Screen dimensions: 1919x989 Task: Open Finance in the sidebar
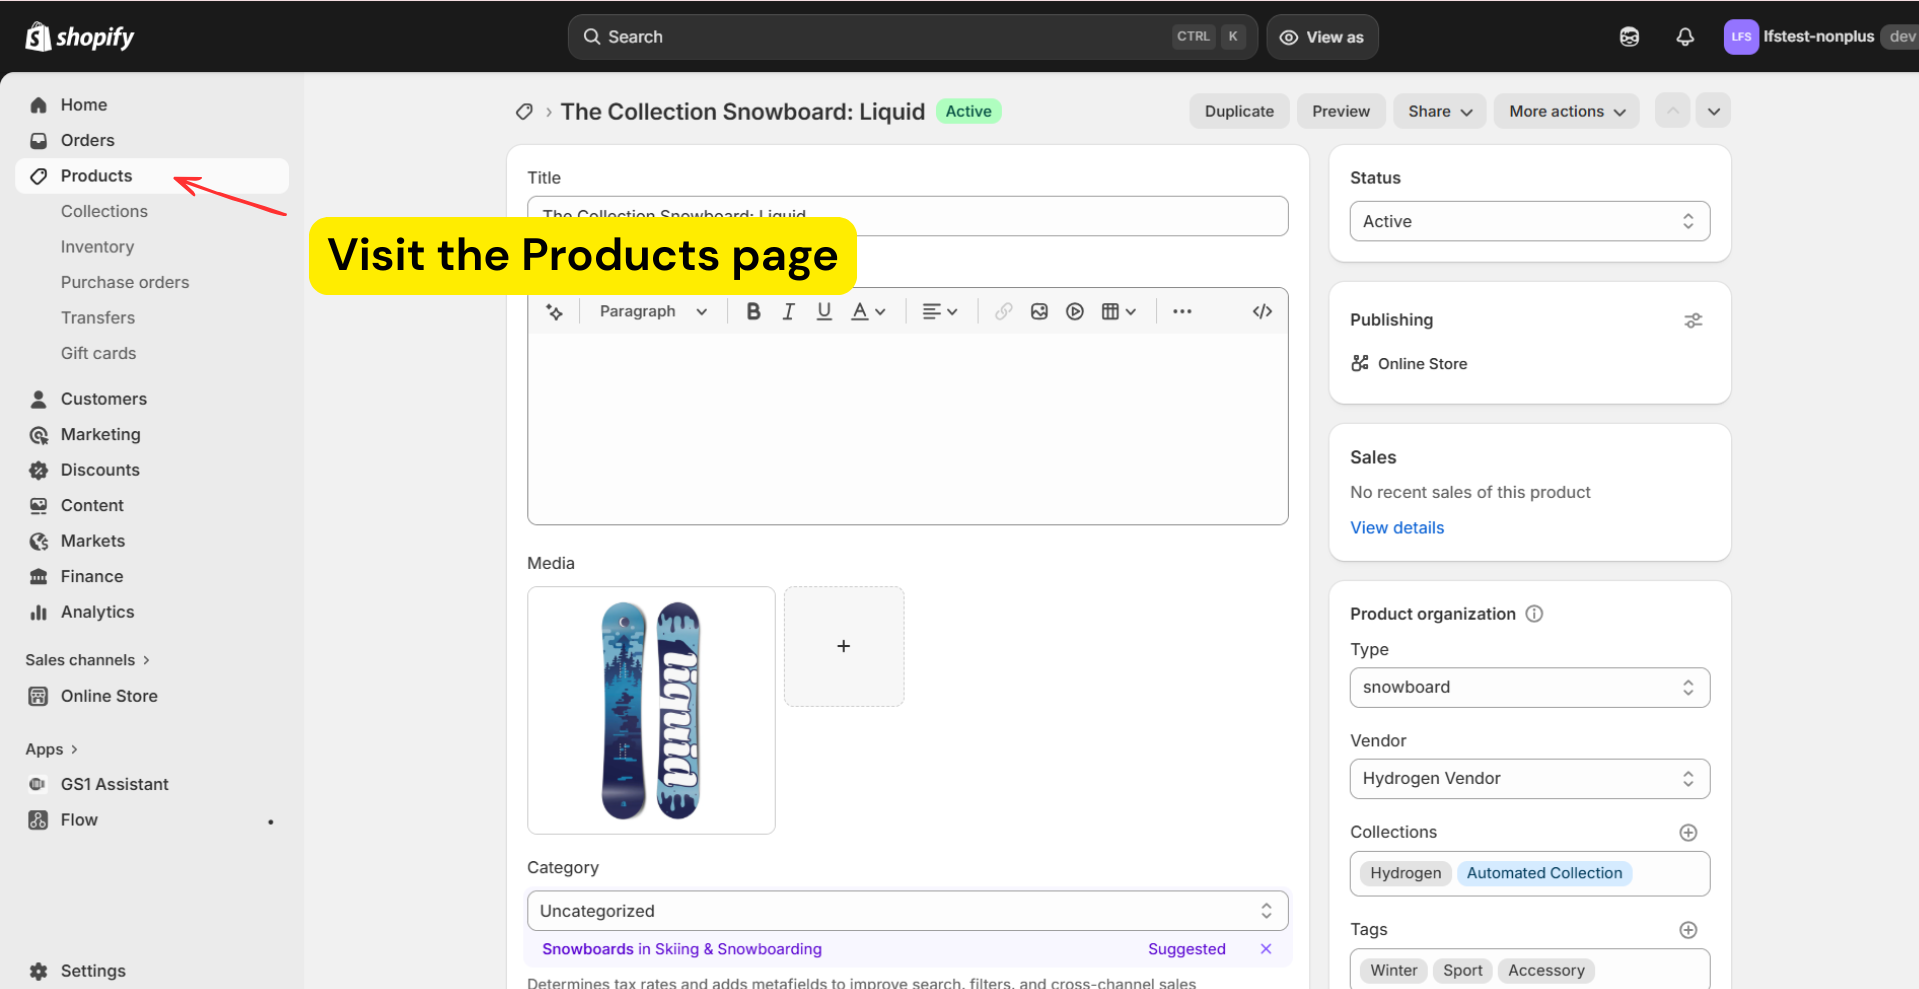[x=152, y=577]
